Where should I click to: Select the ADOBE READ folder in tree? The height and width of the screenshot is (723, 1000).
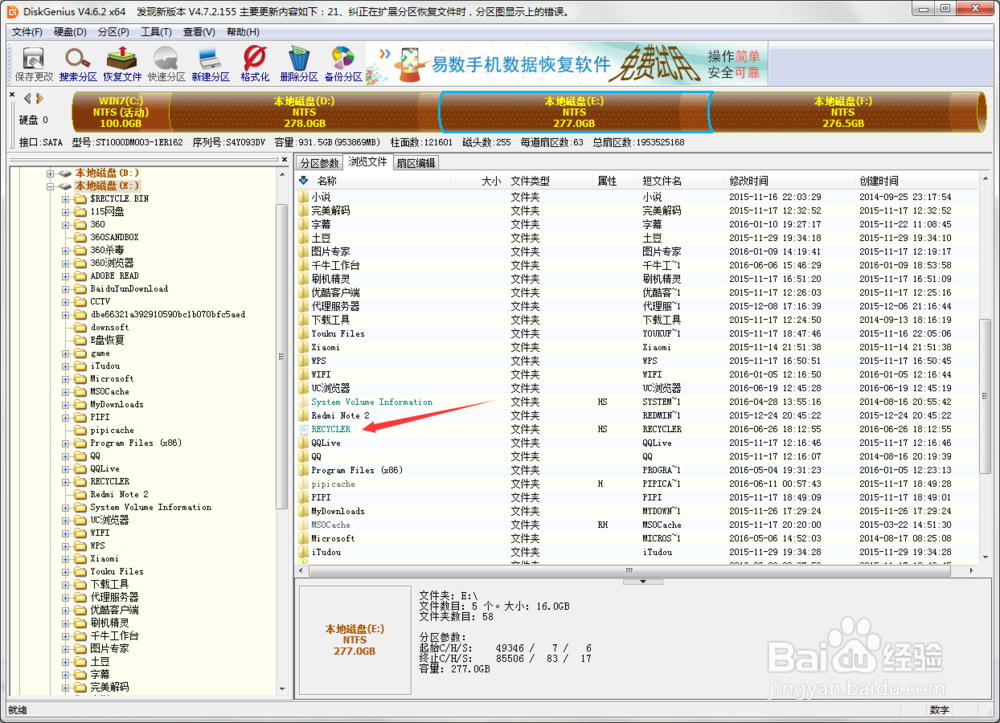tap(114, 276)
